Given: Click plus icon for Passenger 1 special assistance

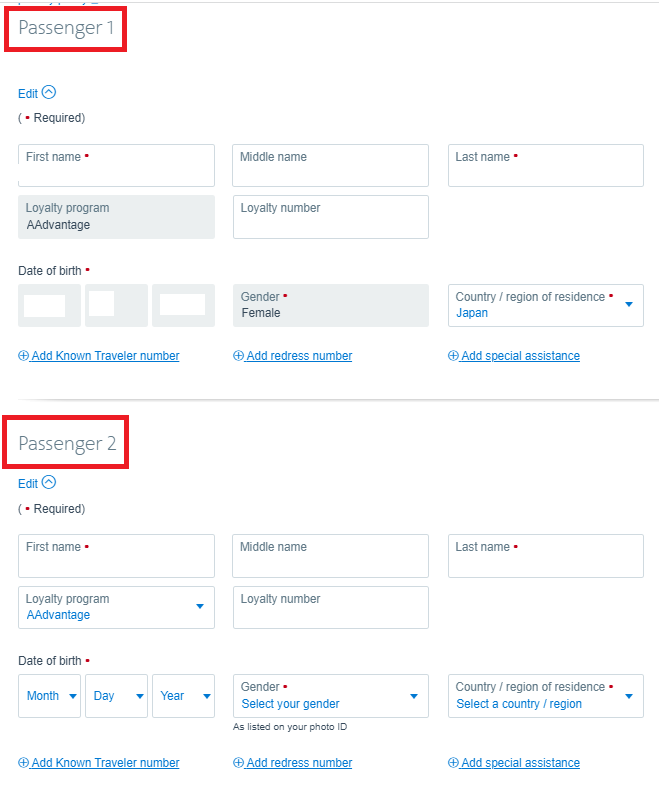Looking at the screenshot, I should (x=453, y=355).
